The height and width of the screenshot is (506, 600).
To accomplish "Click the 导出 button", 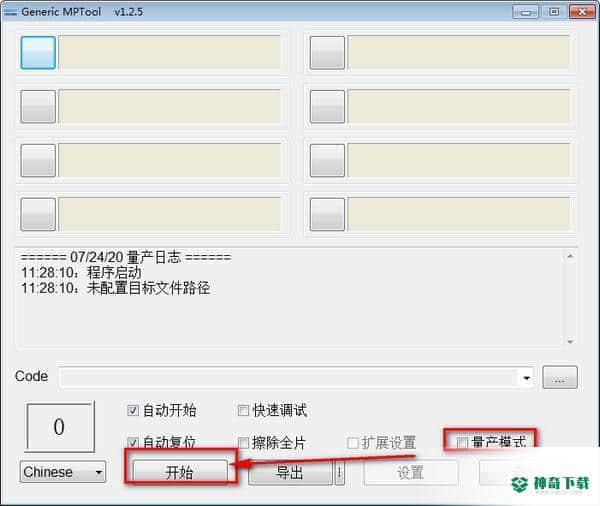I will (x=290, y=472).
